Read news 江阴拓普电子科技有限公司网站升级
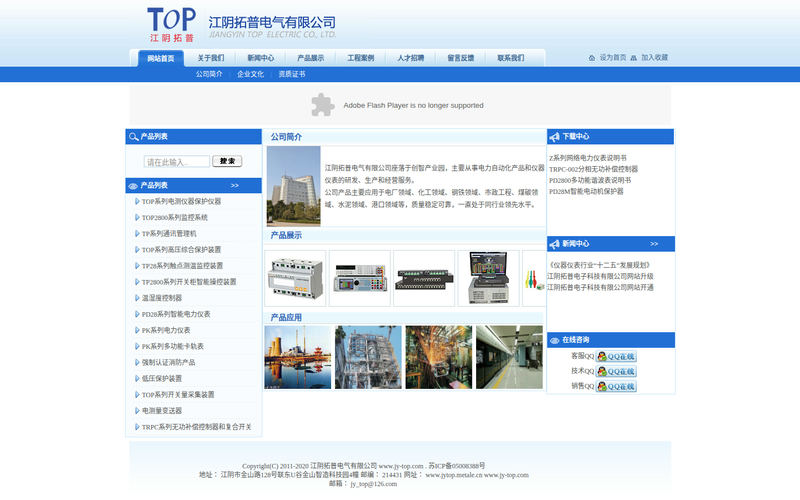This screenshot has height=500, width=800. coord(600,277)
